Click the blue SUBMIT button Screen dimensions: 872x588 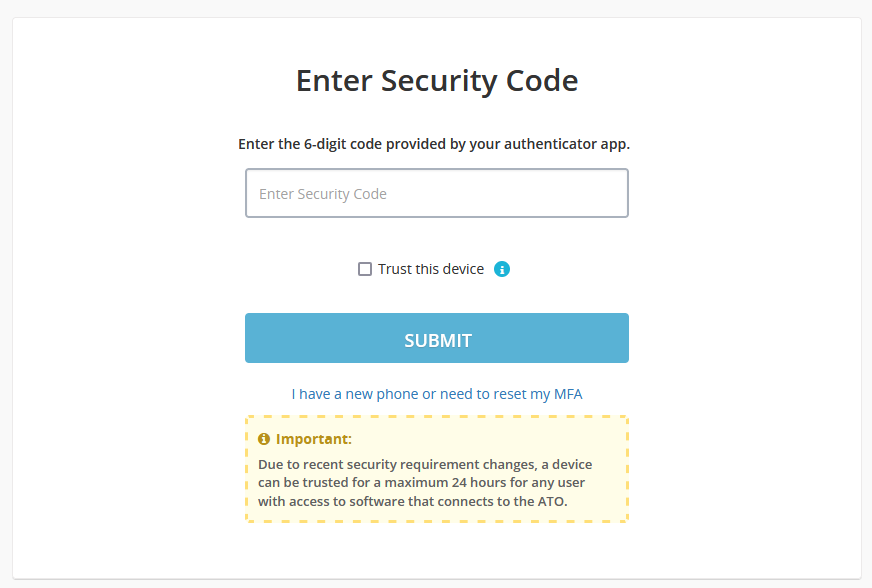pyautogui.click(x=437, y=338)
